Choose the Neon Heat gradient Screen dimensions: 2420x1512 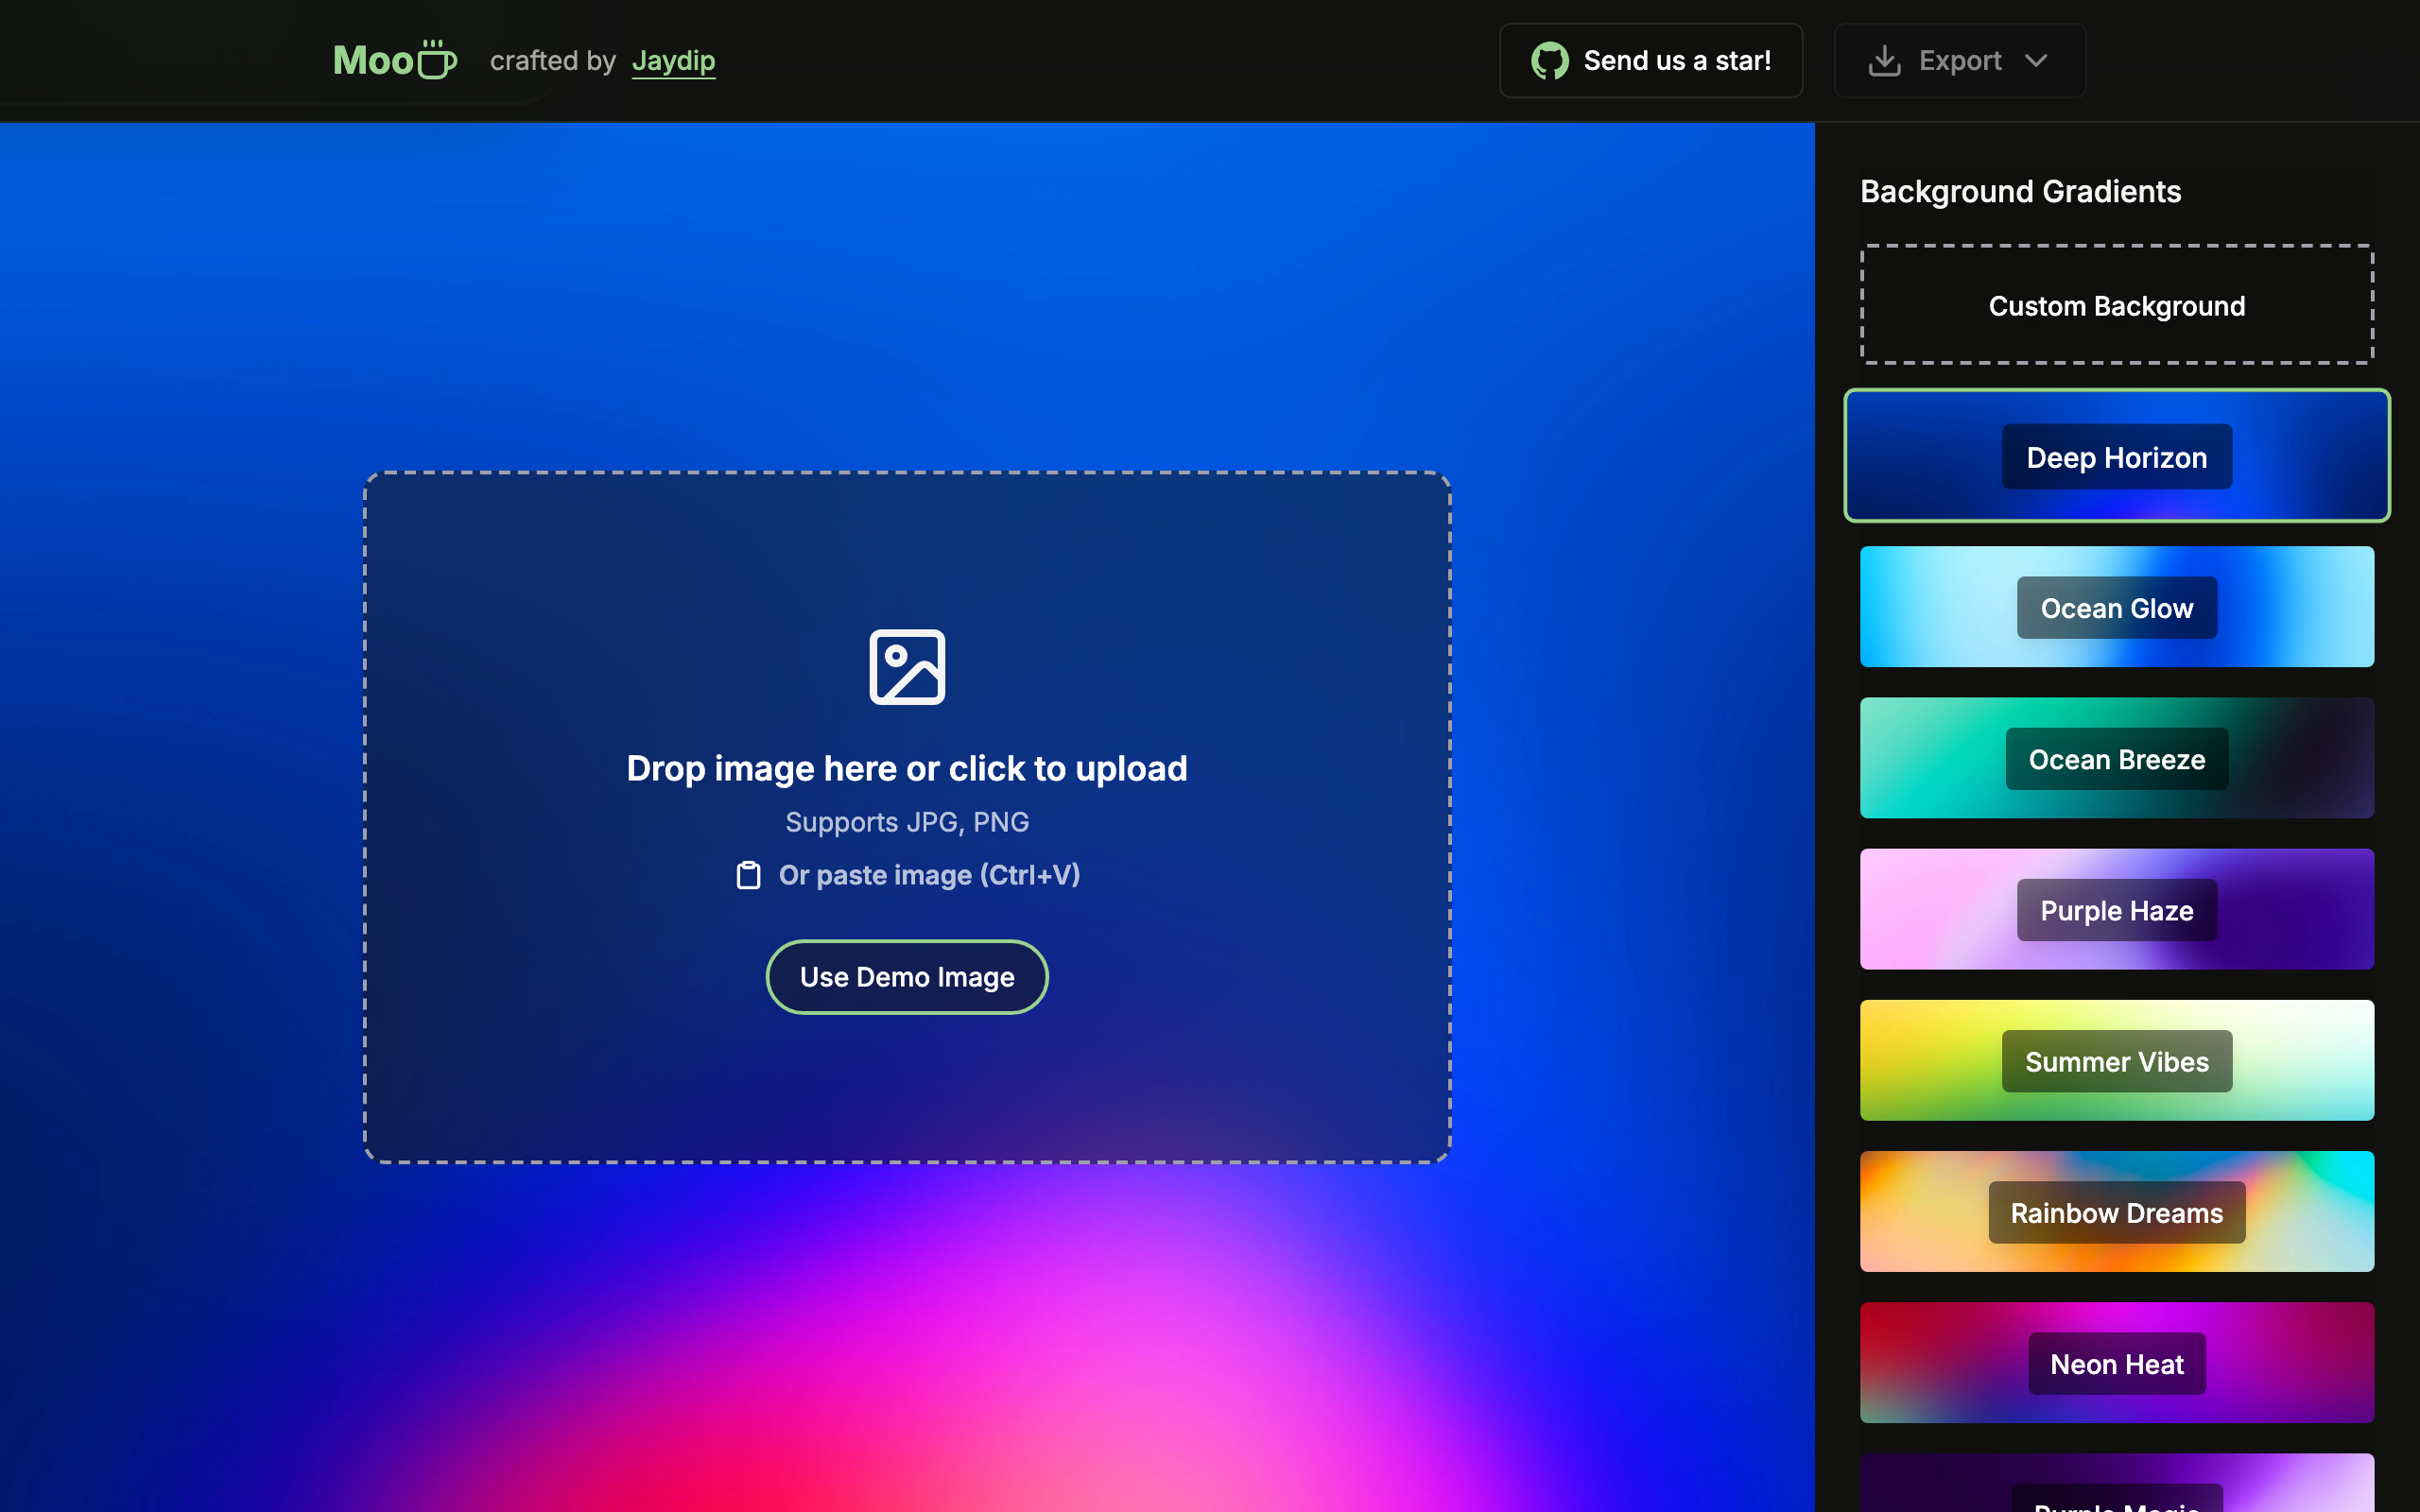[x=2116, y=1364]
